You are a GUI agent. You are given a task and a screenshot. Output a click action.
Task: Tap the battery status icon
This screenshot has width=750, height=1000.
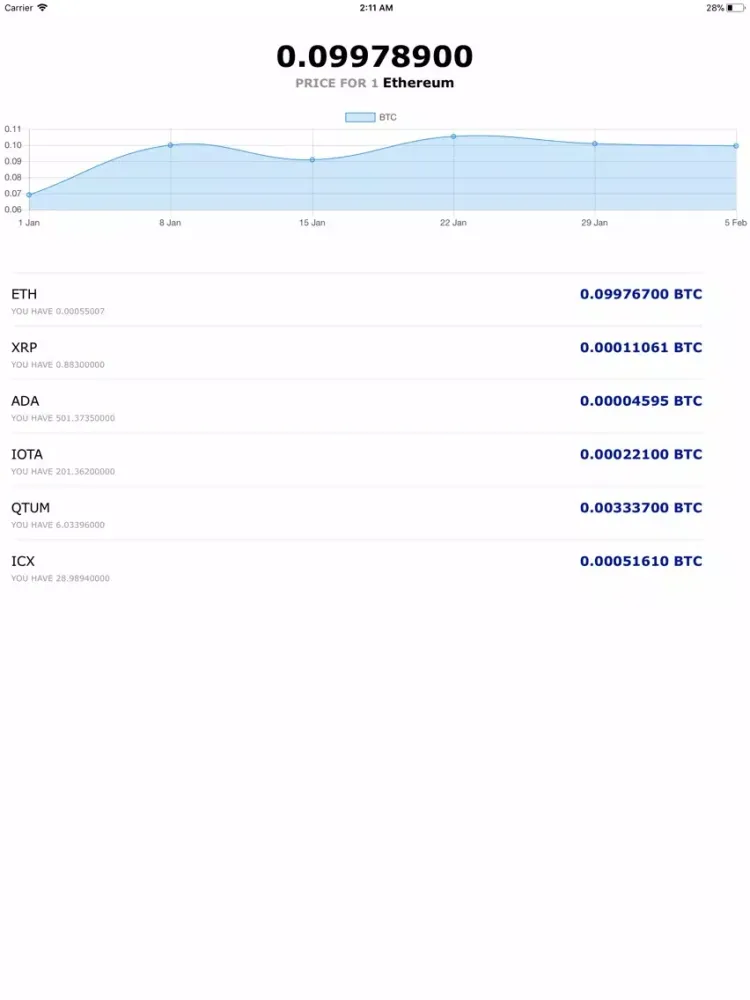point(735,8)
